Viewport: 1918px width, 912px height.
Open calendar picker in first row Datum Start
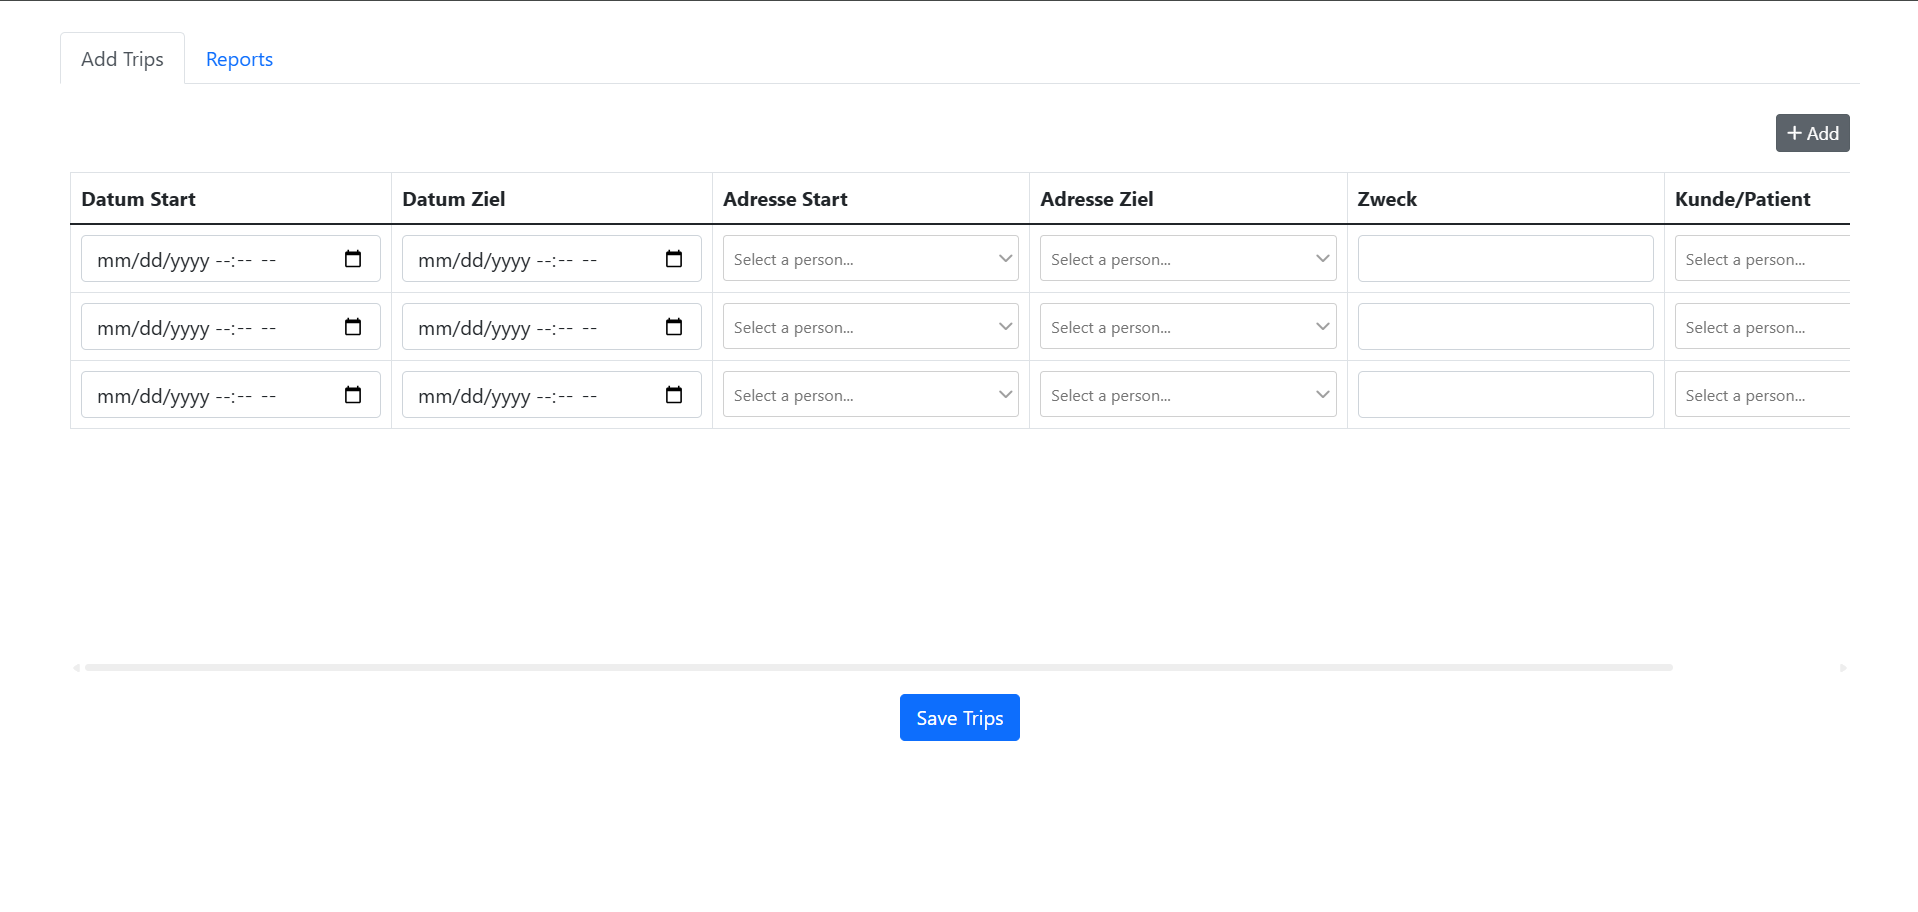point(353,259)
